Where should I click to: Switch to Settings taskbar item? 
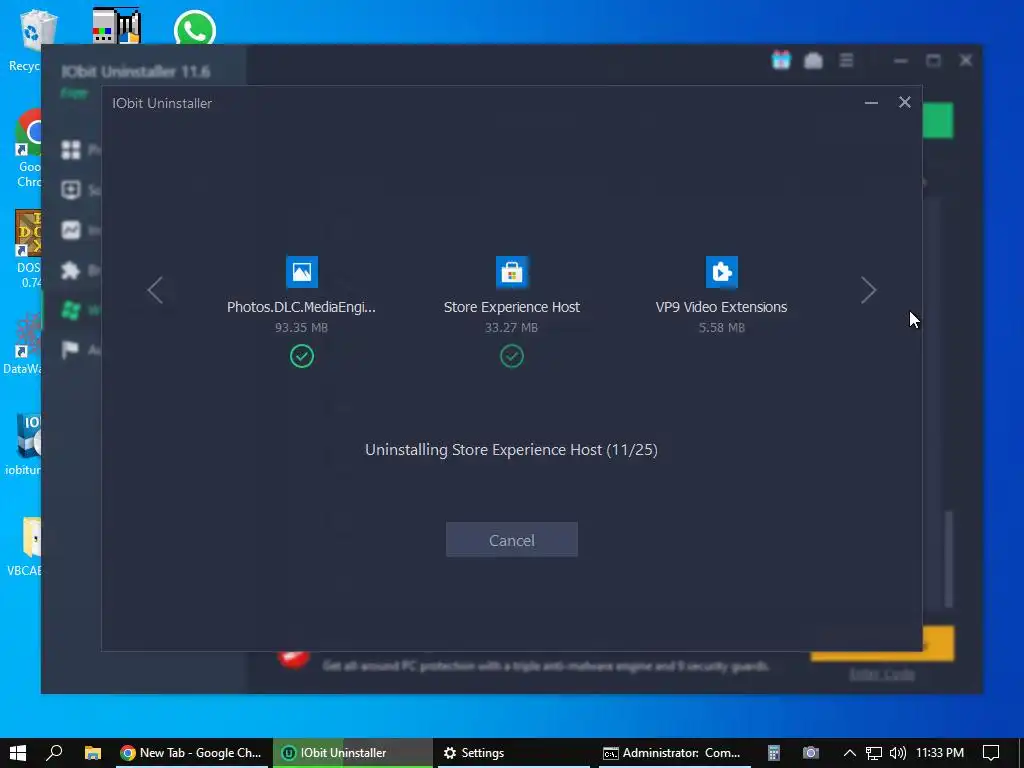click(x=514, y=753)
